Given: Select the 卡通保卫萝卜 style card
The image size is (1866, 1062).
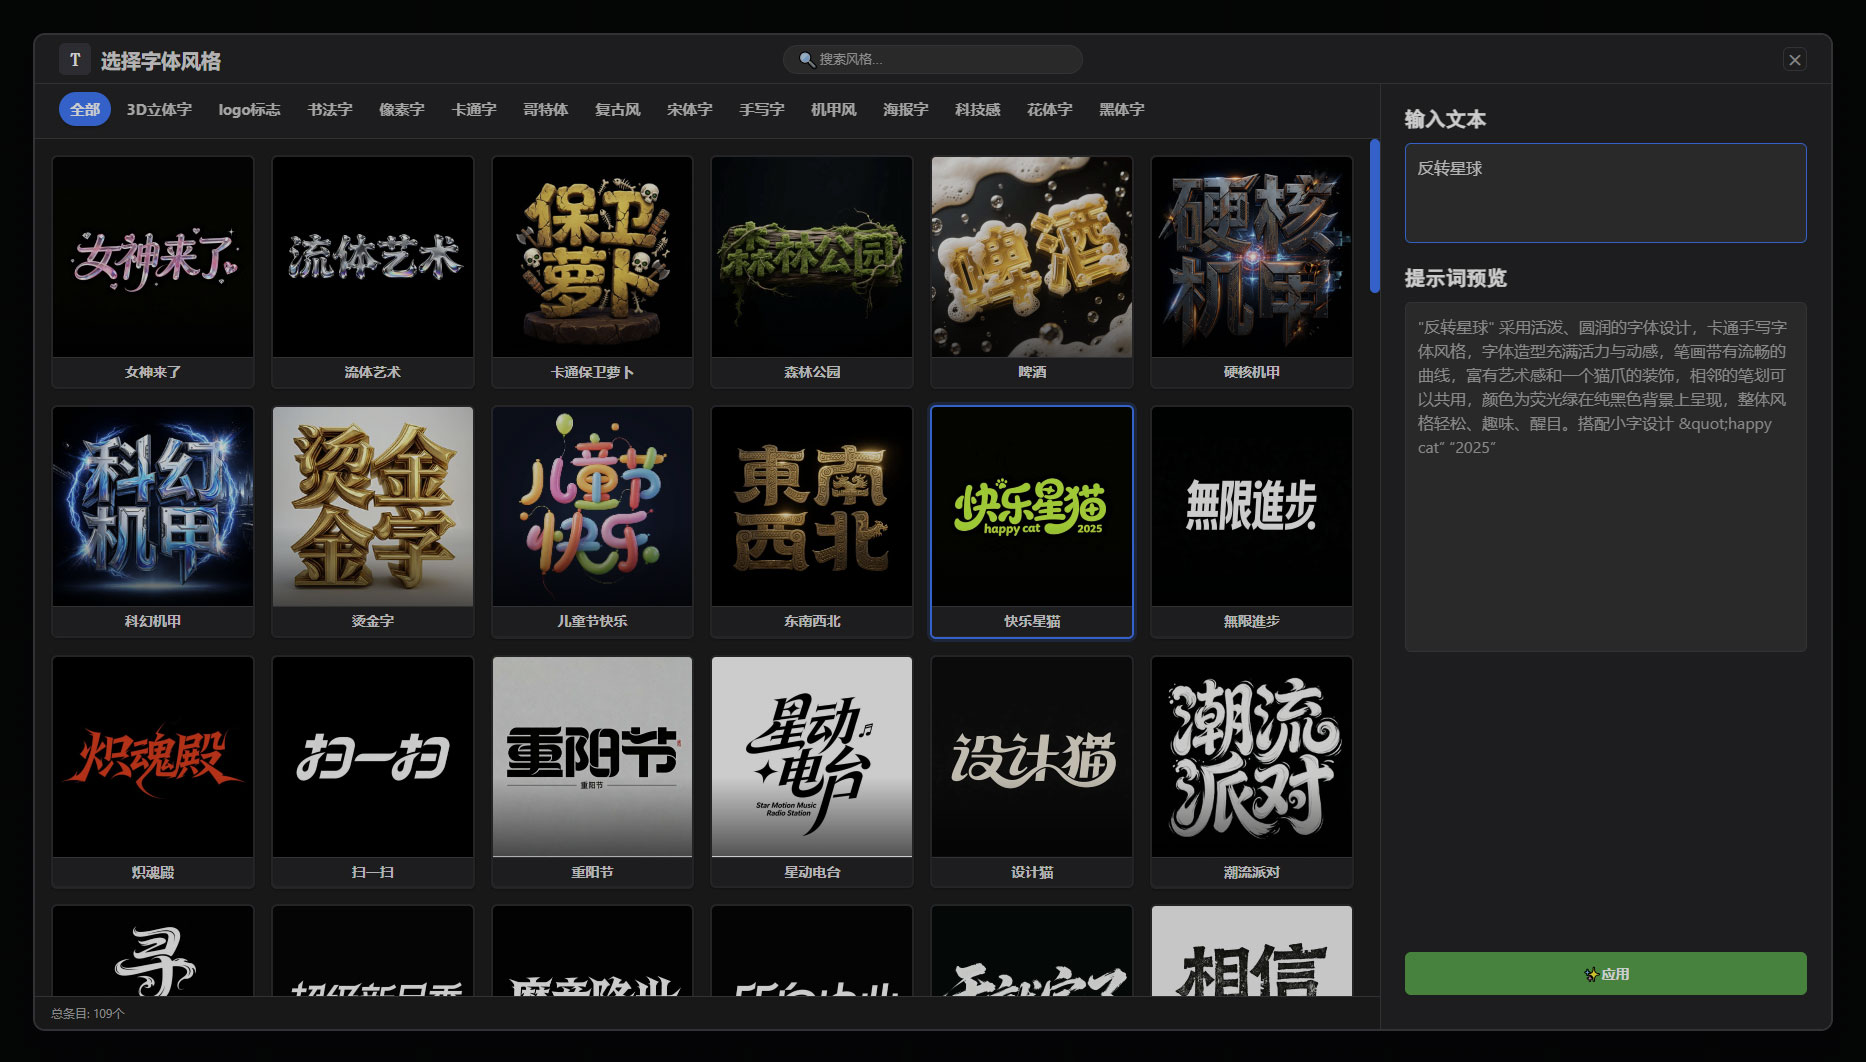Looking at the screenshot, I should click(592, 271).
